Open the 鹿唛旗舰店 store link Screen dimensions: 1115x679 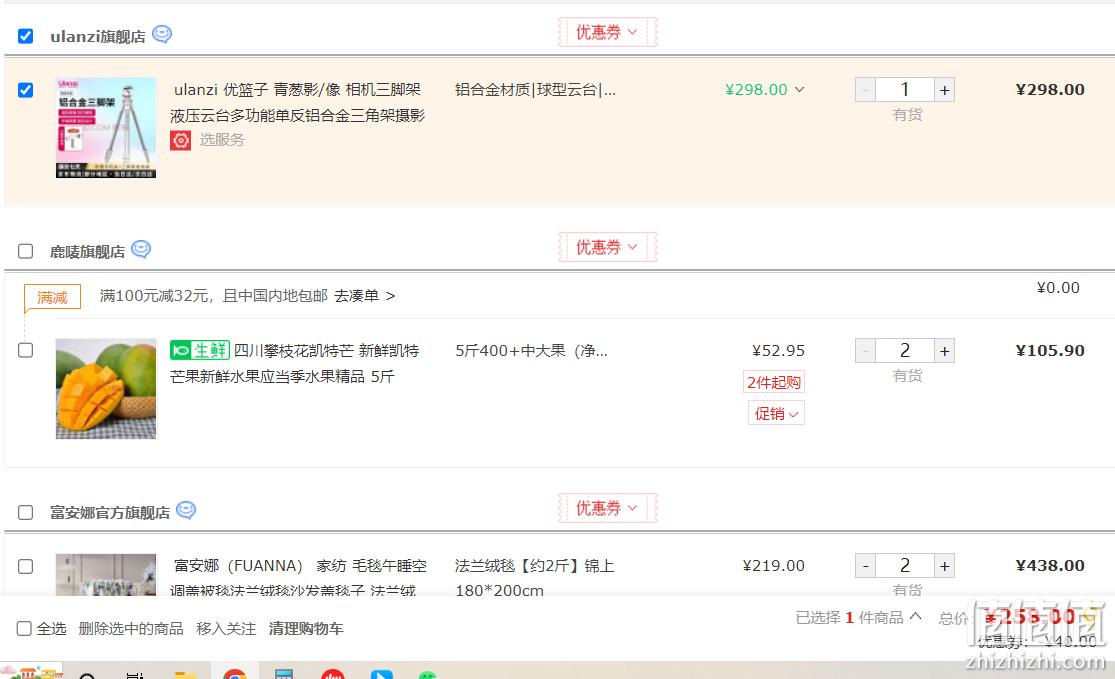(x=87, y=252)
